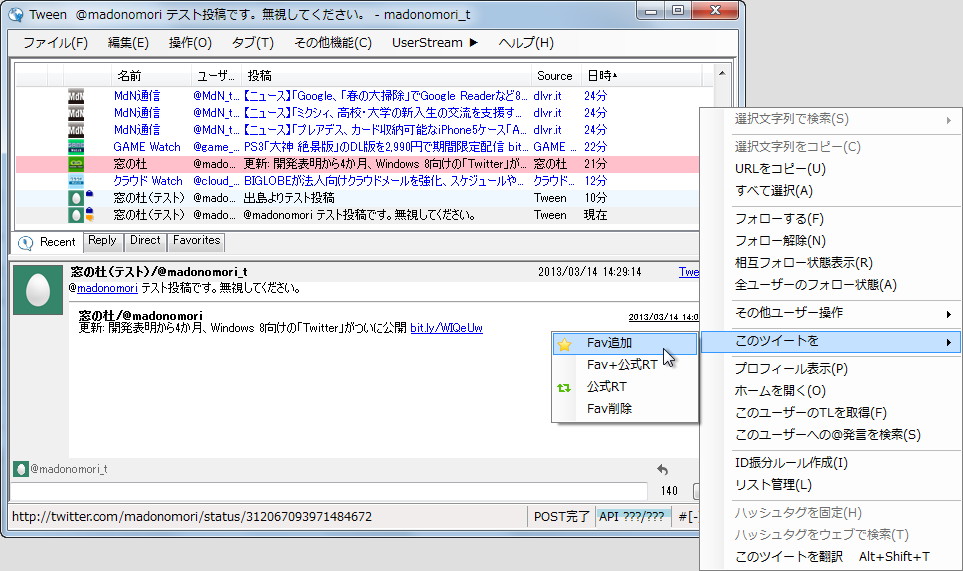Screen dimensions: 963x571
Task: Expand このツイートを submenu
Action: [831, 341]
